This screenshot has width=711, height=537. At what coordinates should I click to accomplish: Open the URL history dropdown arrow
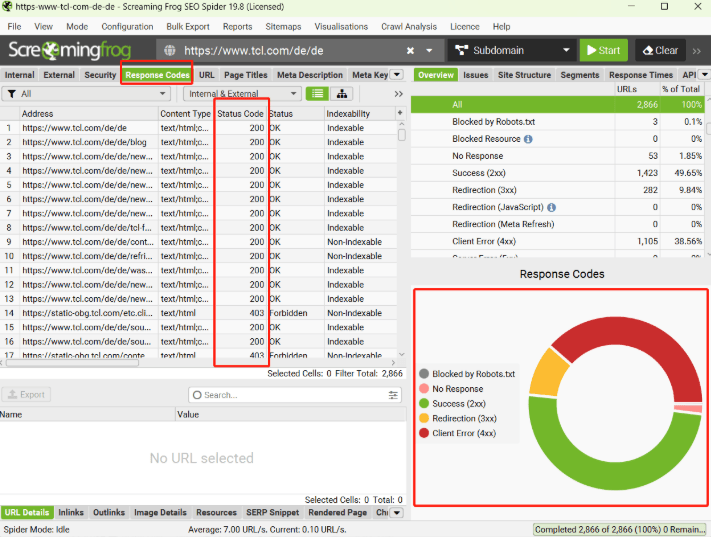[x=431, y=50]
